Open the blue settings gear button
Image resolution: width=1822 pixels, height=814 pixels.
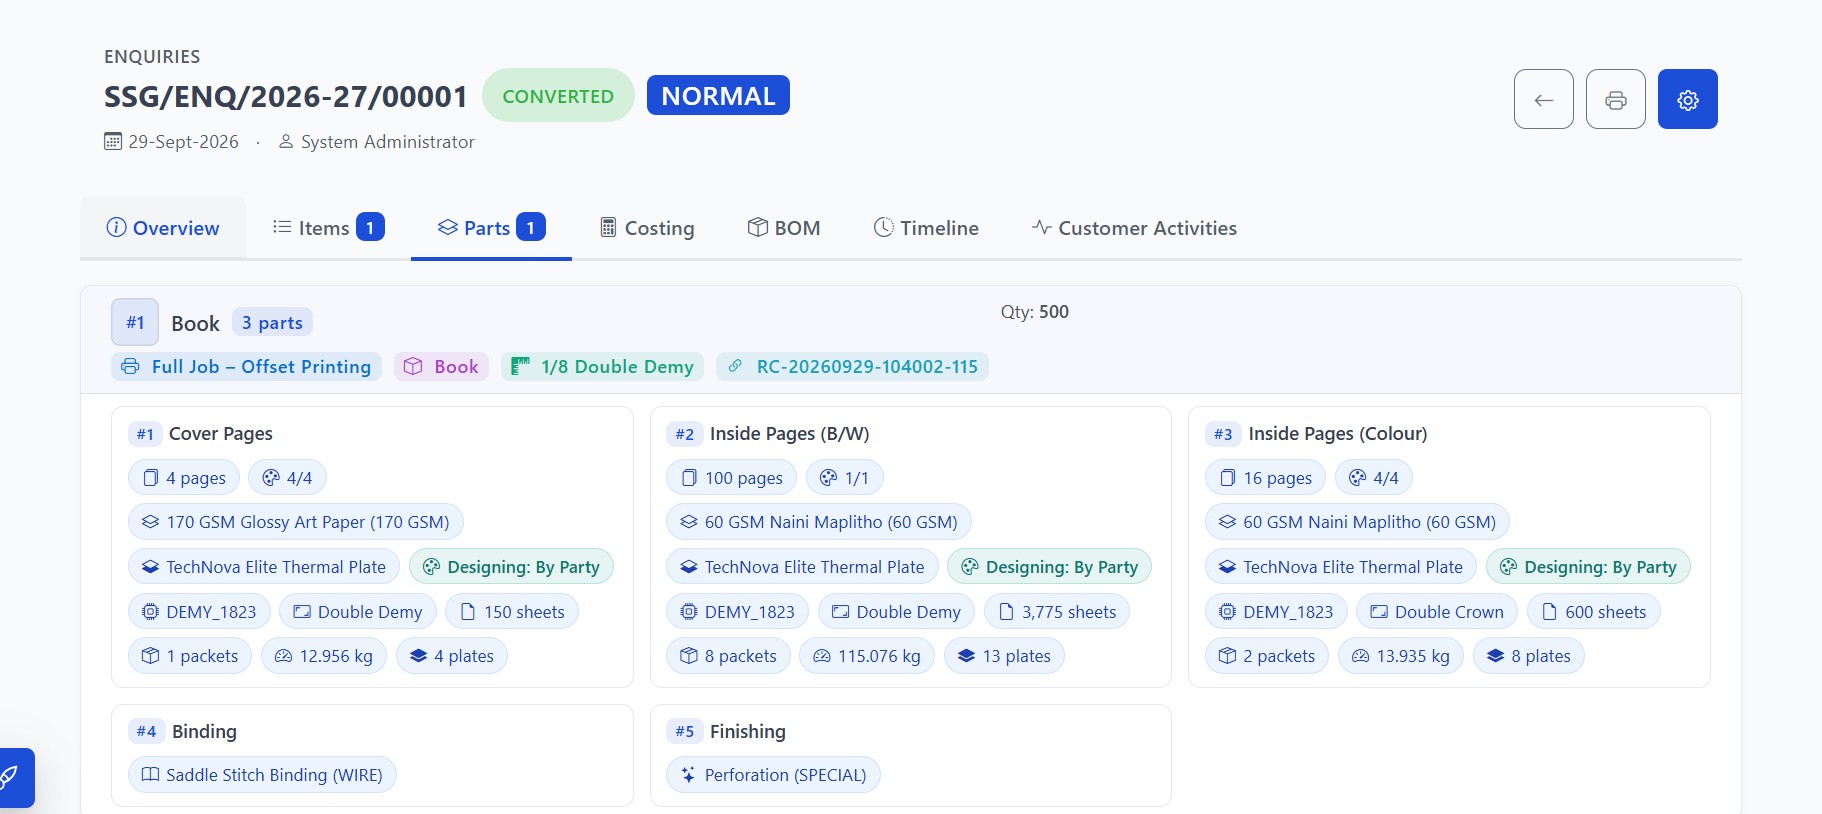1687,99
